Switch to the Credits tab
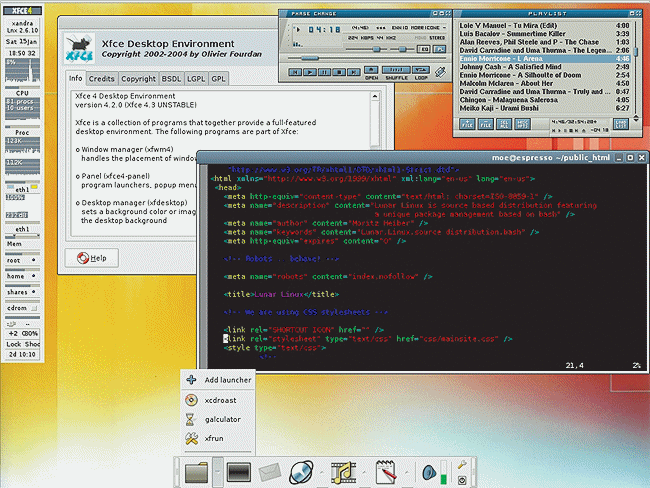This screenshot has width=650, height=488. pos(102,79)
